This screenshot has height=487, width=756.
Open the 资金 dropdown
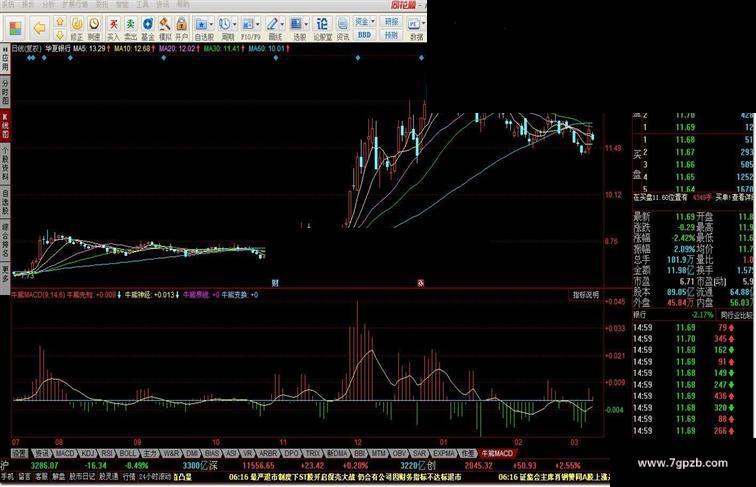(x=364, y=22)
